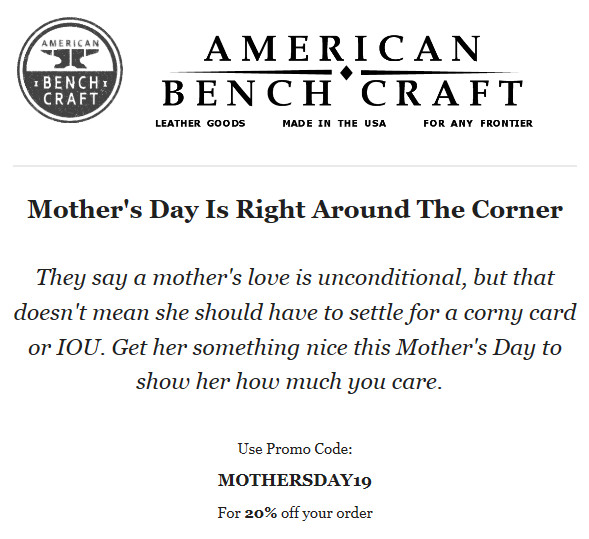The image size is (589, 539).
Task: Click the large CRAFT word in header
Action: [x=442, y=93]
